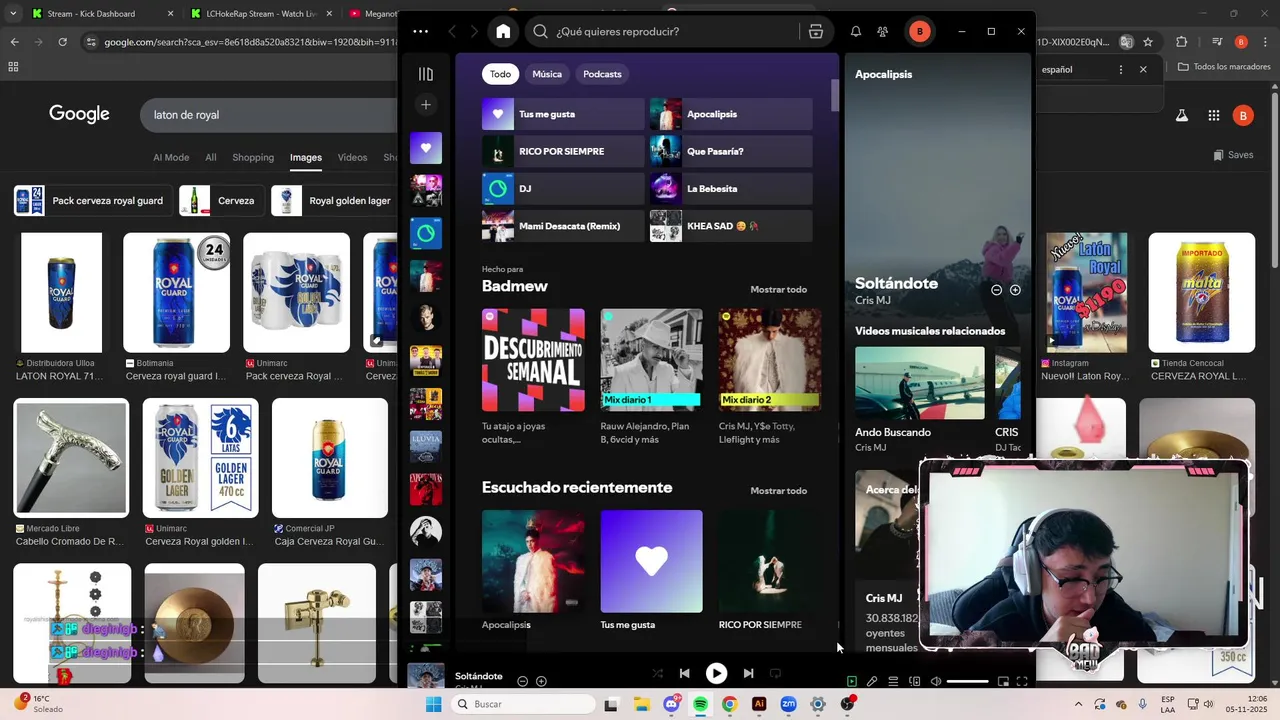Viewport: 1280px width, 720px height.
Task: Open Spotify notifications bell
Action: [856, 31]
